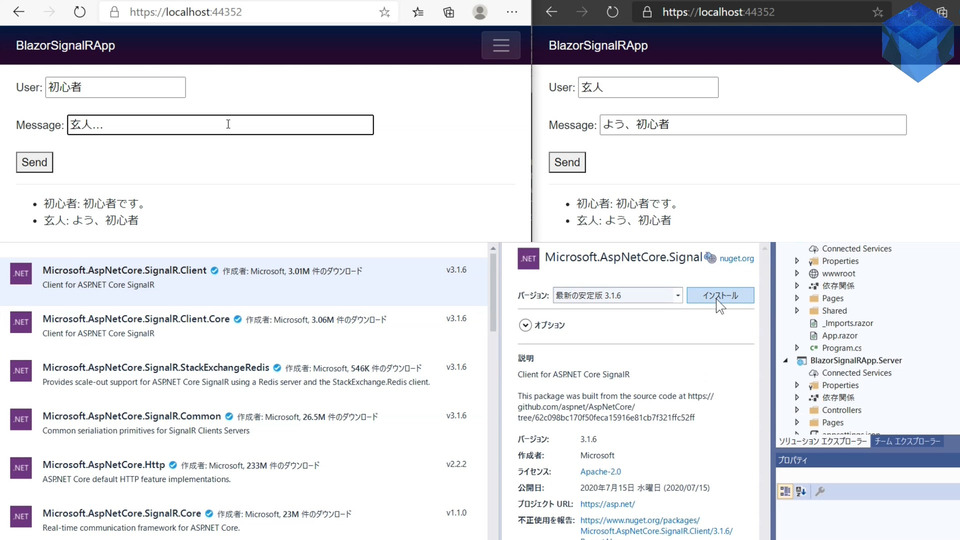Click Message field containing 玄人…
Viewport: 960px width, 540px height.
(220, 125)
